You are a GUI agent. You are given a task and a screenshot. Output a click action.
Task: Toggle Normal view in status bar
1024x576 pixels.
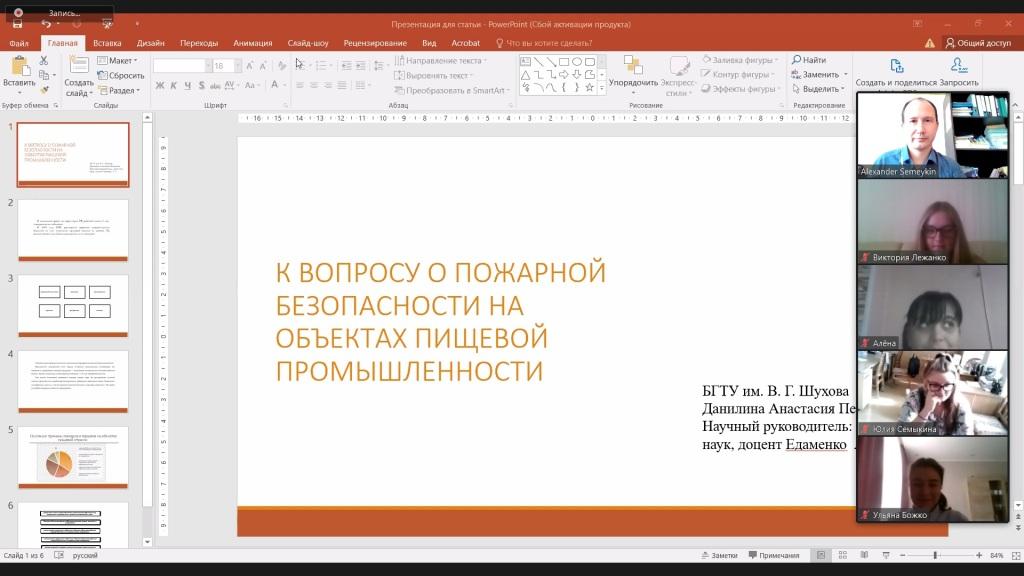pos(821,555)
